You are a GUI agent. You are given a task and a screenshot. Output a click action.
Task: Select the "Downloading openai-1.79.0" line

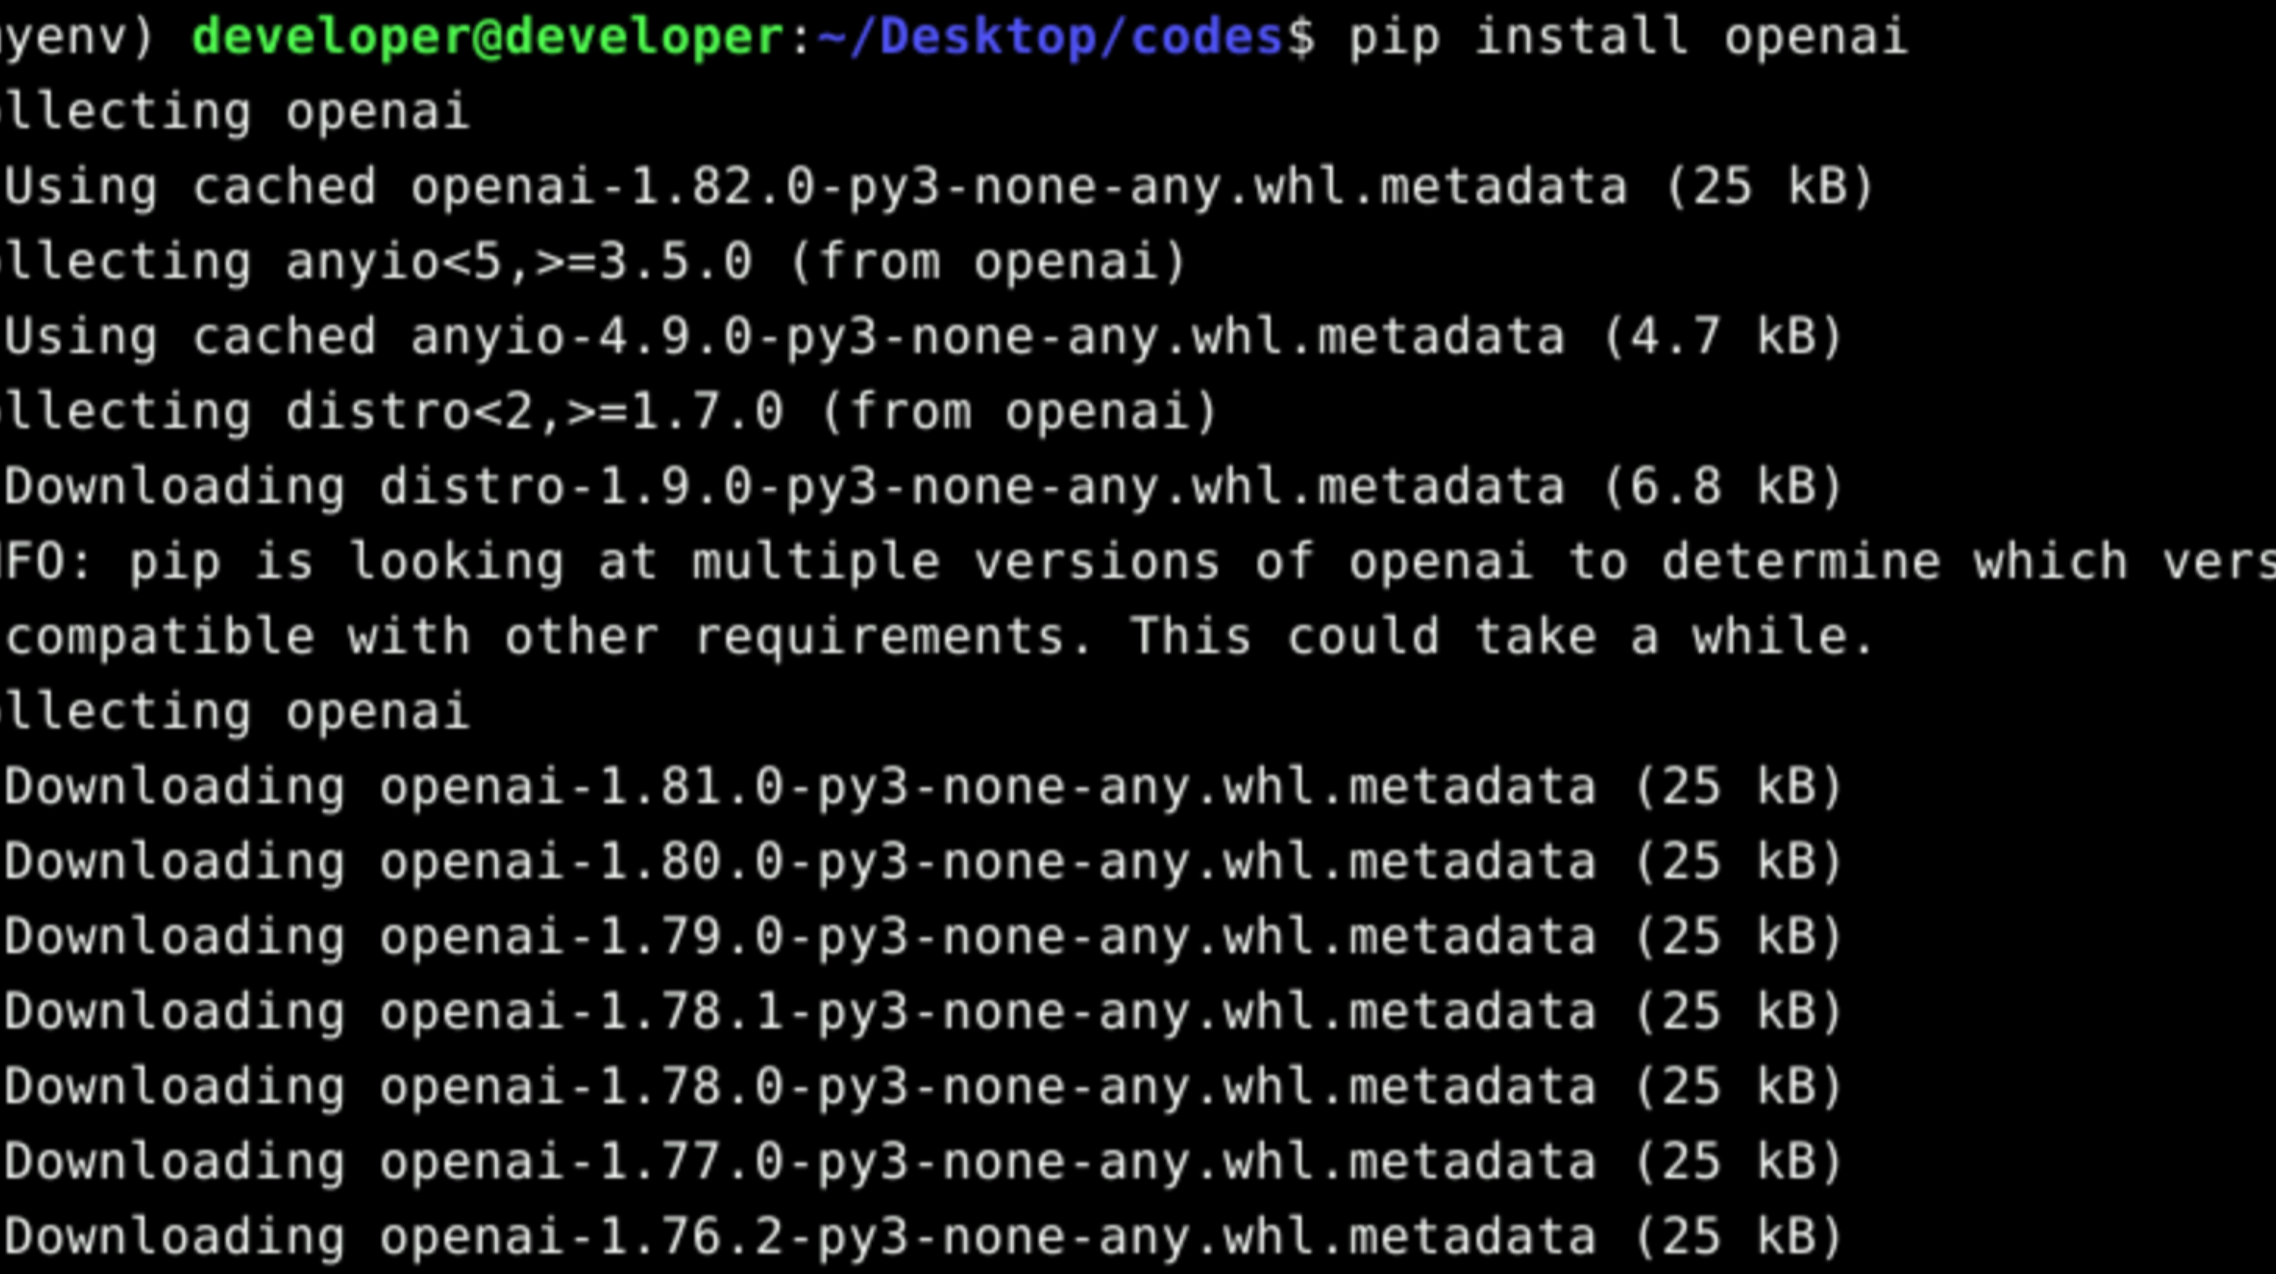pyautogui.click(x=923, y=937)
